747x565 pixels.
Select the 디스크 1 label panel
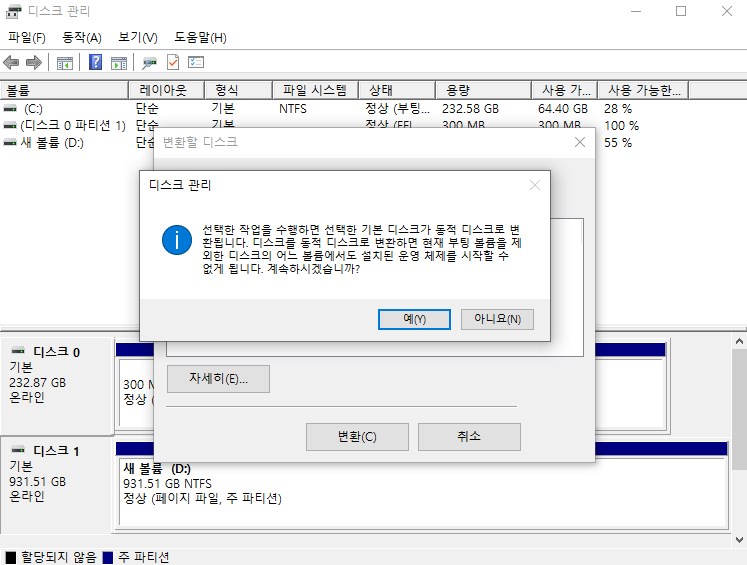[x=56, y=485]
